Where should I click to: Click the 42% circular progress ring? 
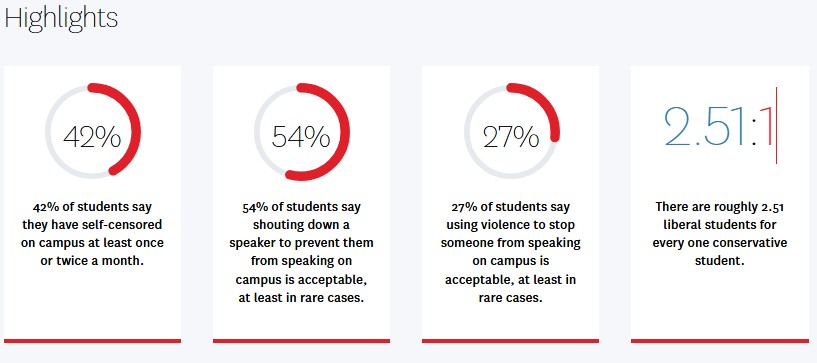tap(93, 132)
